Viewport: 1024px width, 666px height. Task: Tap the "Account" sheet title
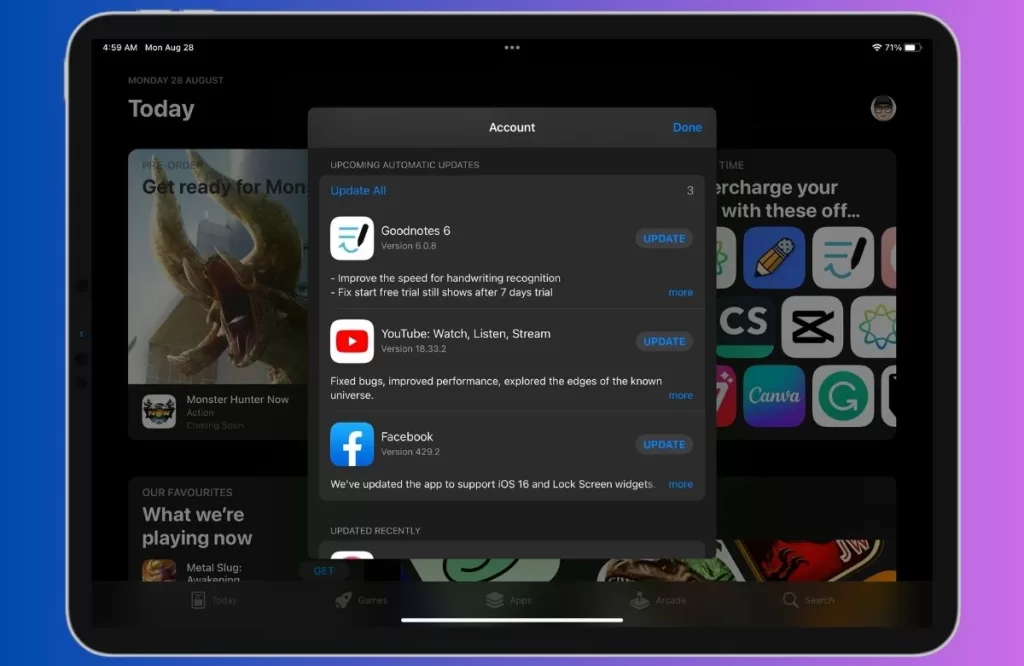click(512, 127)
